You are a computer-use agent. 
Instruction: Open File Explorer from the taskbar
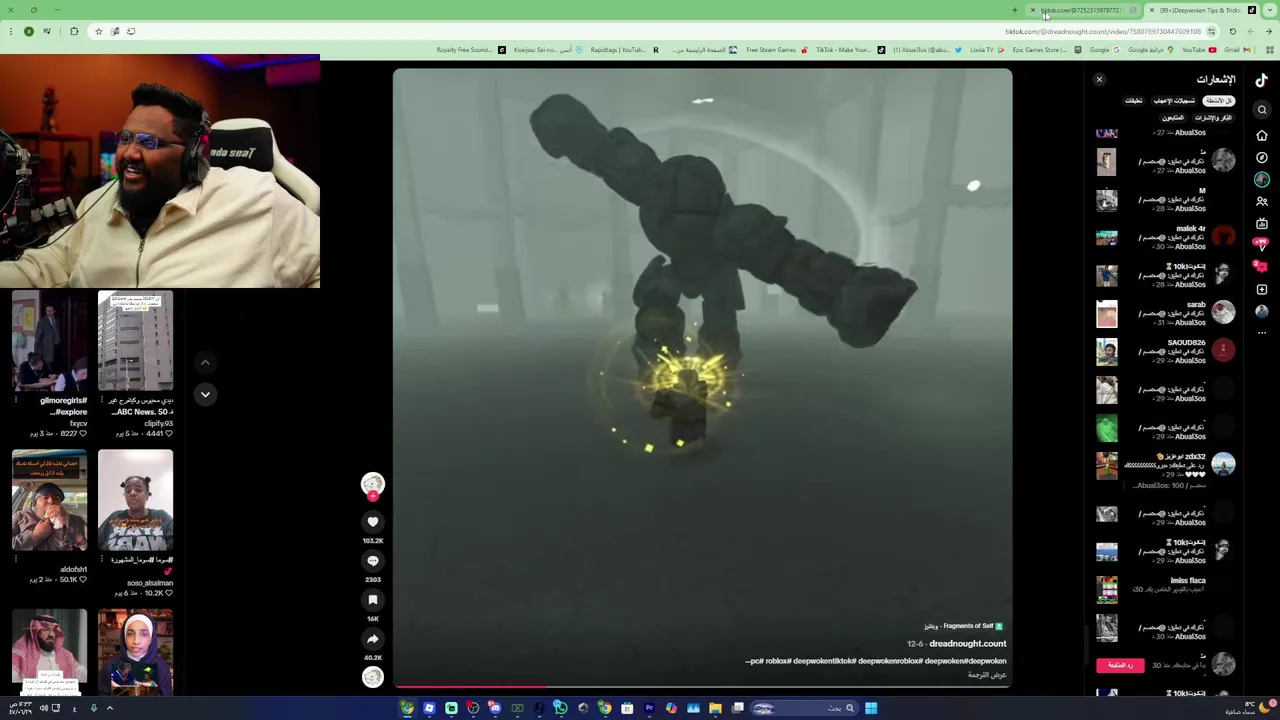715,708
